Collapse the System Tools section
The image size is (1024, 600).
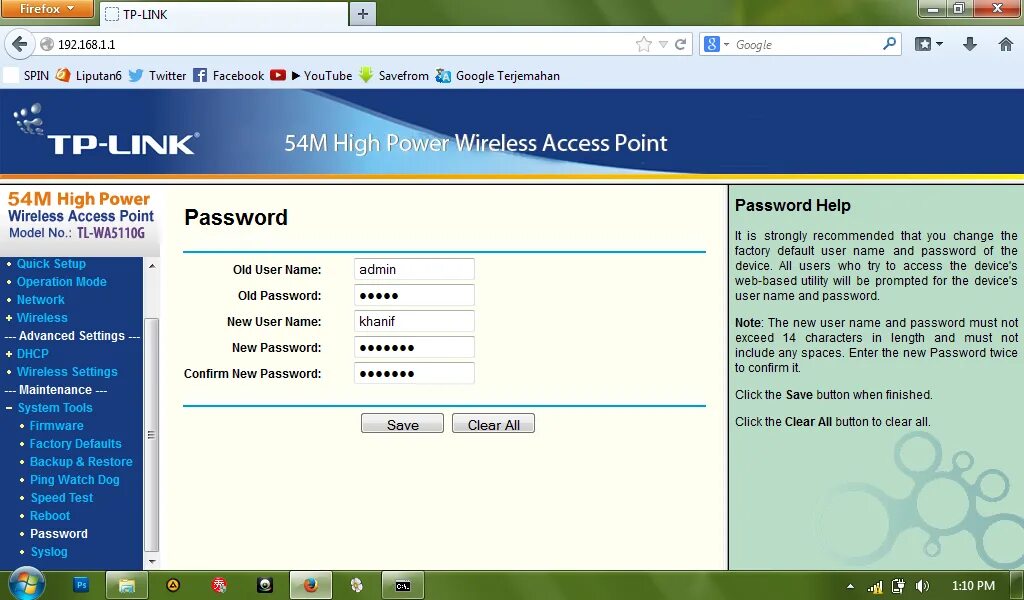tap(9, 408)
